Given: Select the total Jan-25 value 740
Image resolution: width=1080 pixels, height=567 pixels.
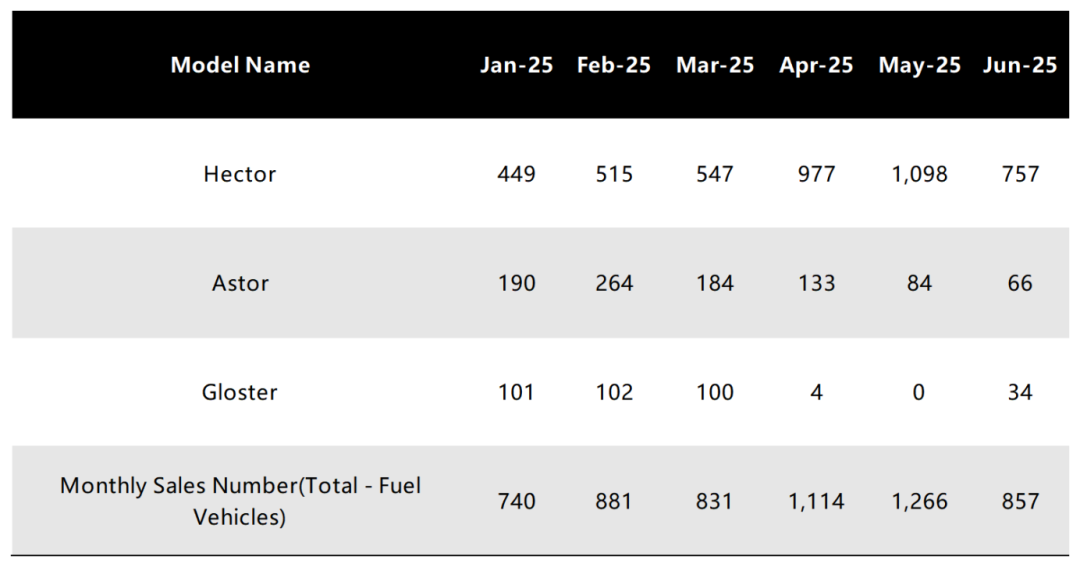Looking at the screenshot, I should click(x=517, y=501).
